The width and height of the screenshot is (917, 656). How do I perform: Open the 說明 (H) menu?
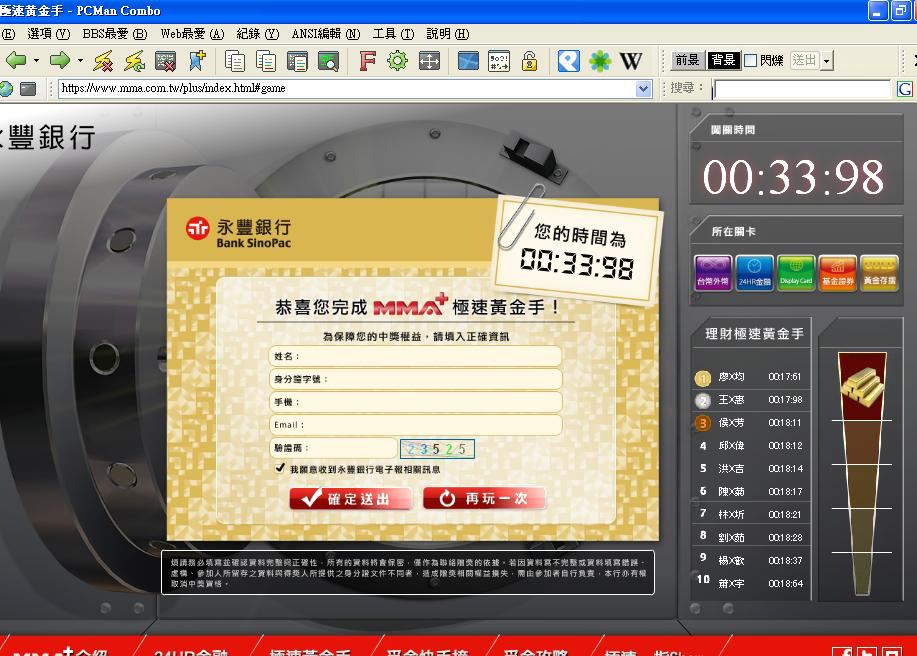pyautogui.click(x=447, y=34)
